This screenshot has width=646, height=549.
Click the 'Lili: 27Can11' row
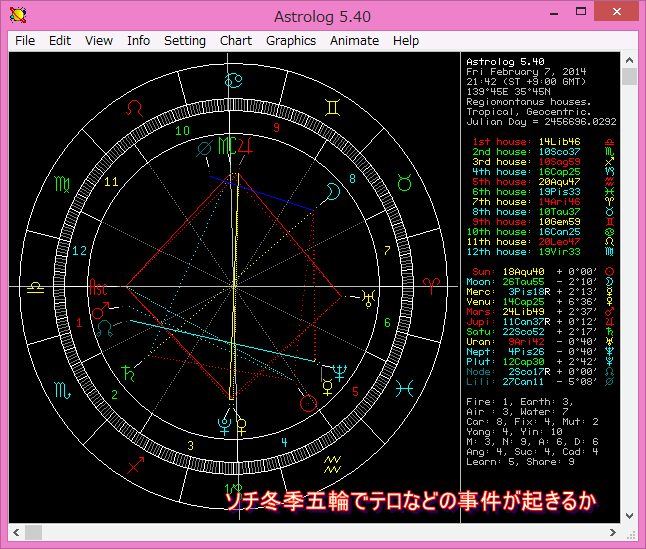coord(541,382)
